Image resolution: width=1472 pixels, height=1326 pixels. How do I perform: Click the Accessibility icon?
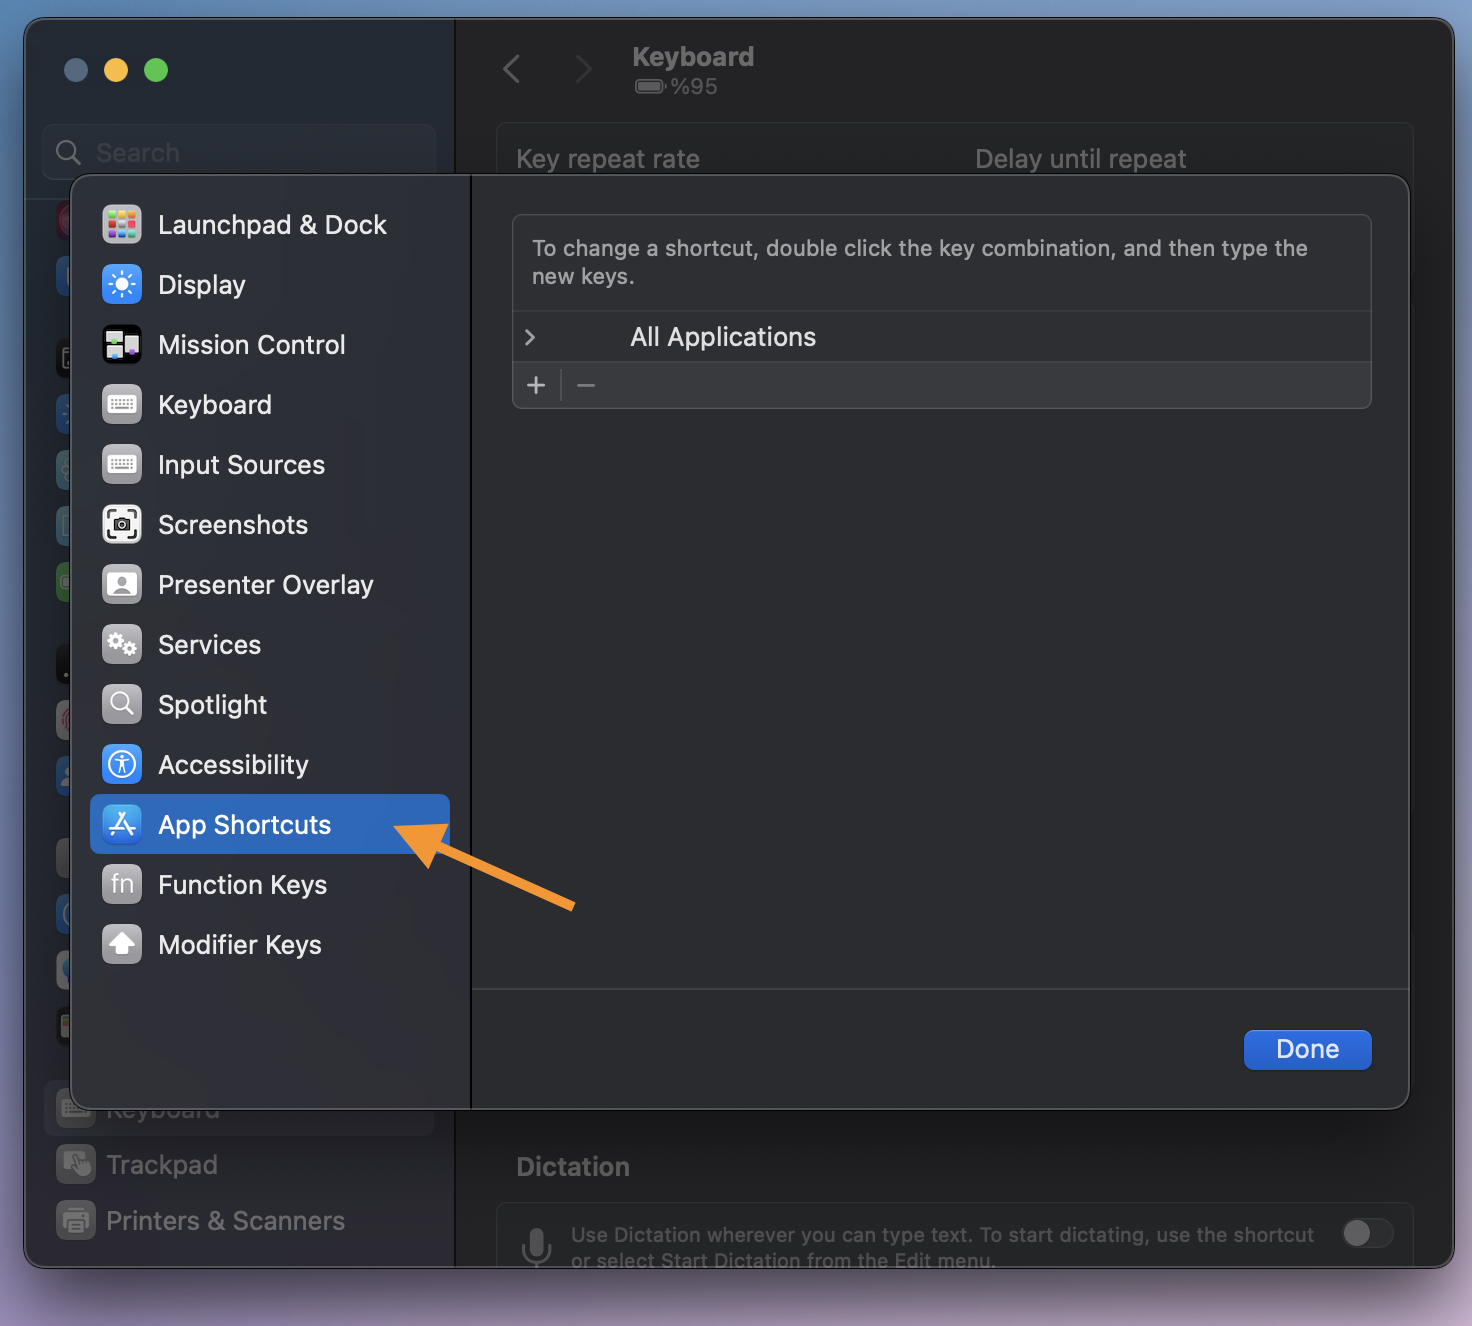pos(122,765)
